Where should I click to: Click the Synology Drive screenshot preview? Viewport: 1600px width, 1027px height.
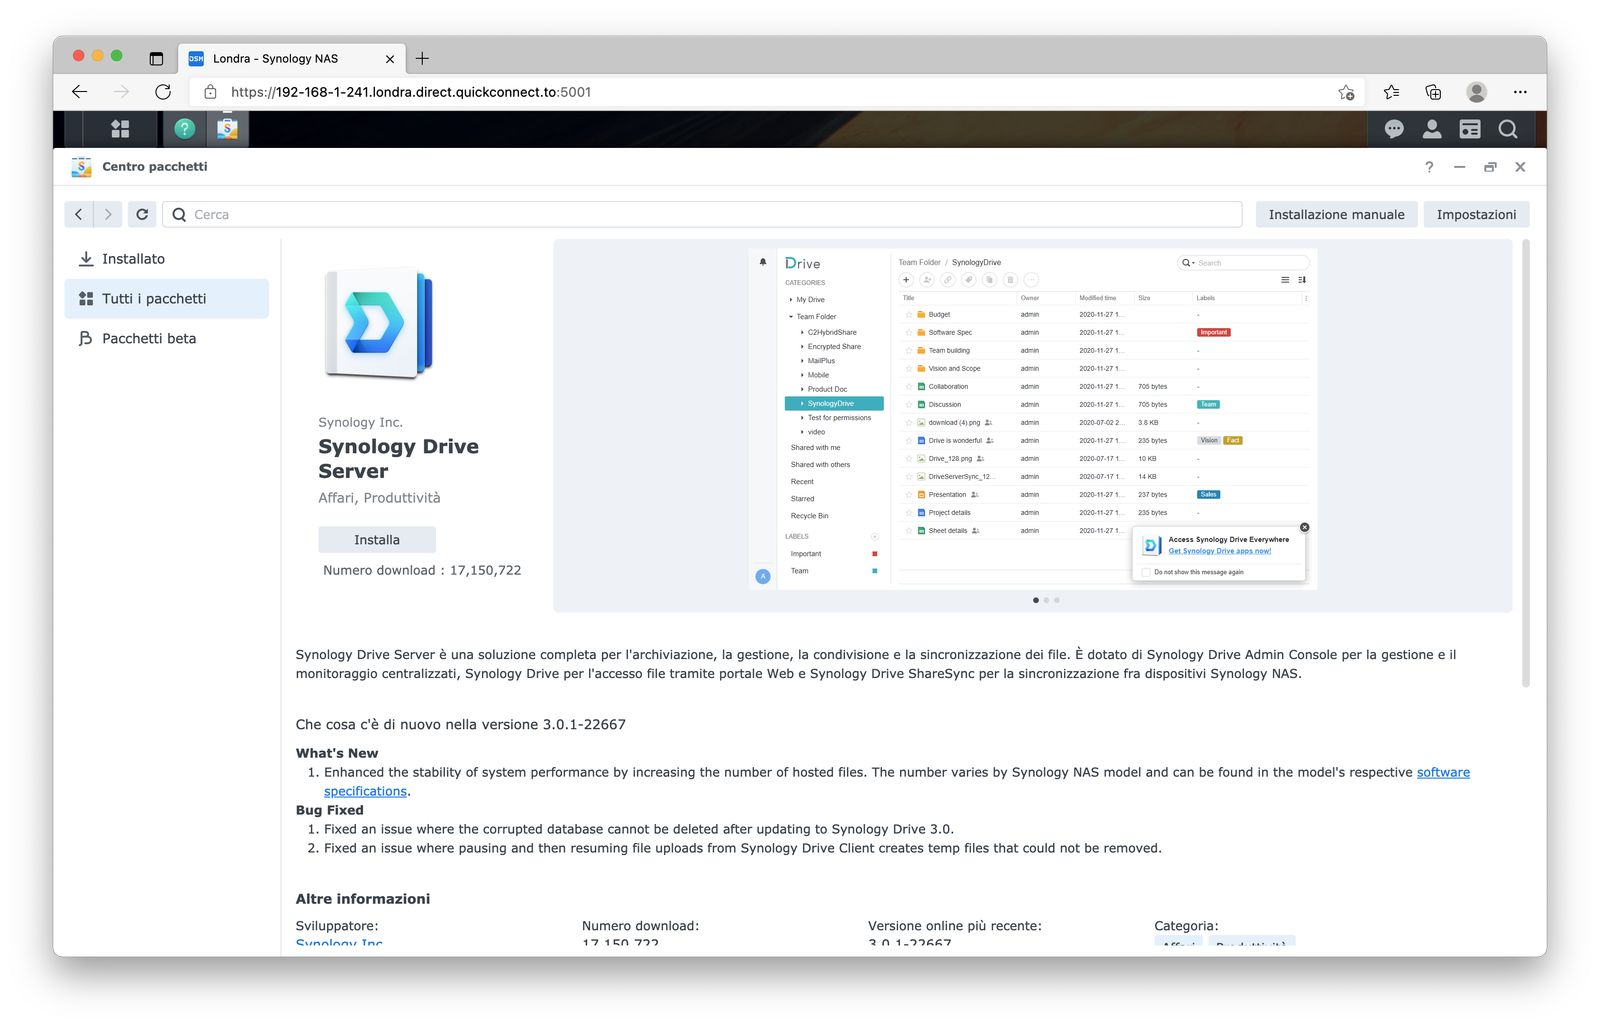[1033, 418]
